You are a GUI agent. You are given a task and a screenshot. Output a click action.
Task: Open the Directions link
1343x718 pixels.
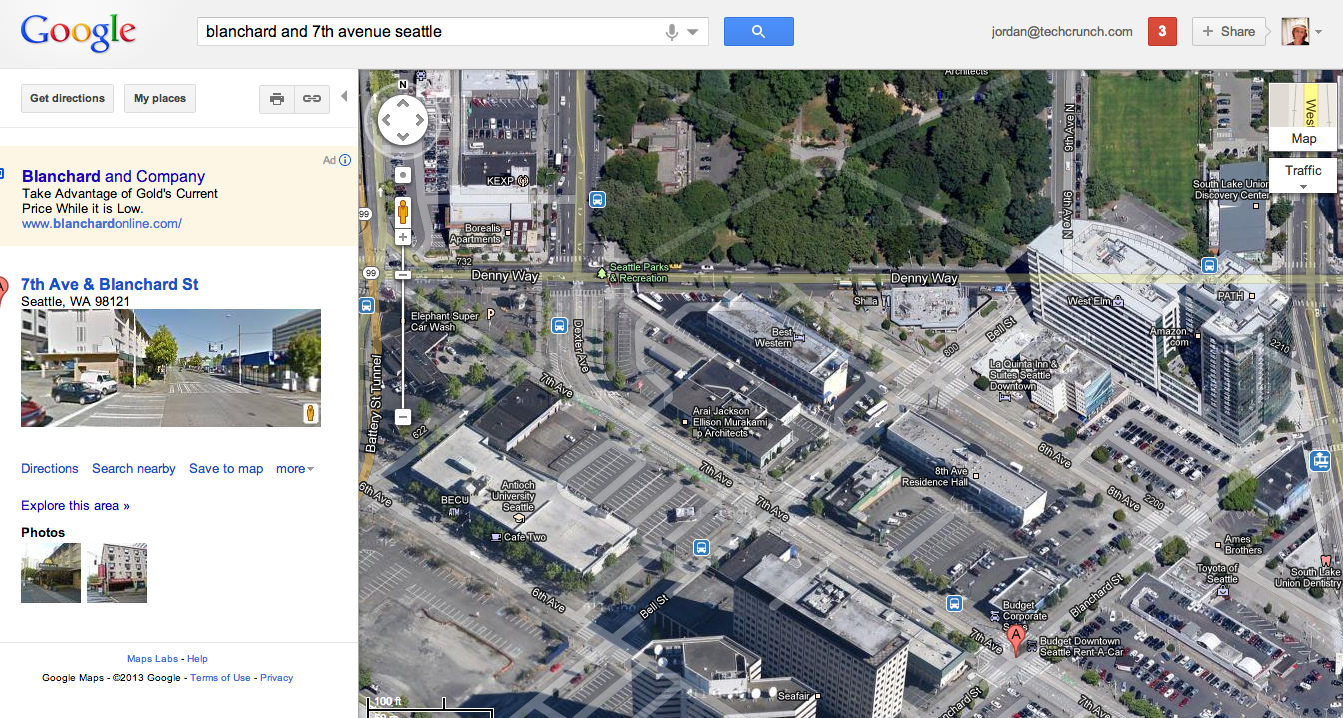[x=49, y=468]
